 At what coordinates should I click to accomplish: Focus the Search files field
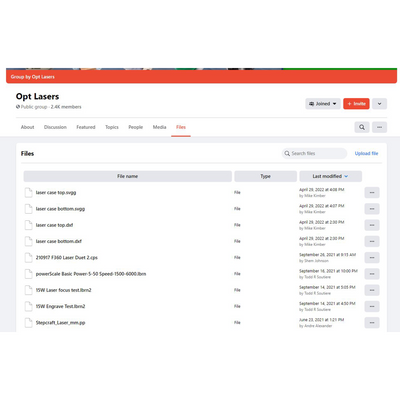[x=314, y=153]
